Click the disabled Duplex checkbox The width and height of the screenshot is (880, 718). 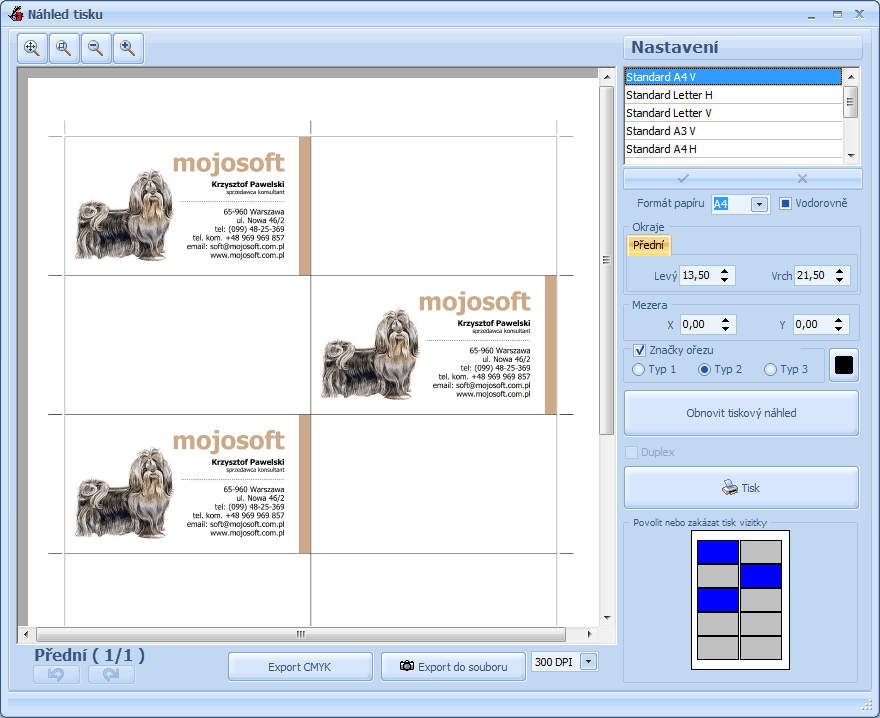(631, 452)
